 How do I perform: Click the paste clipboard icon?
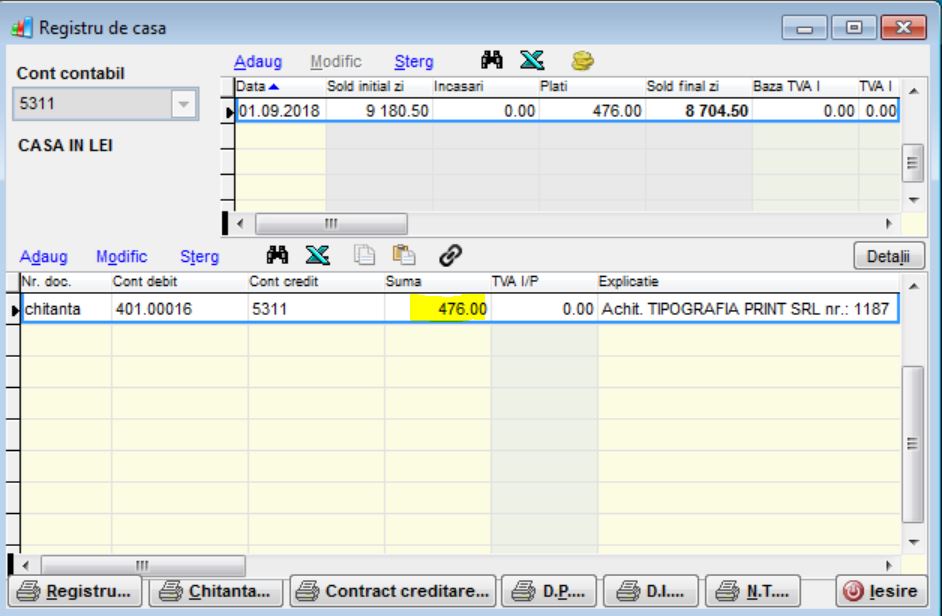click(x=404, y=255)
